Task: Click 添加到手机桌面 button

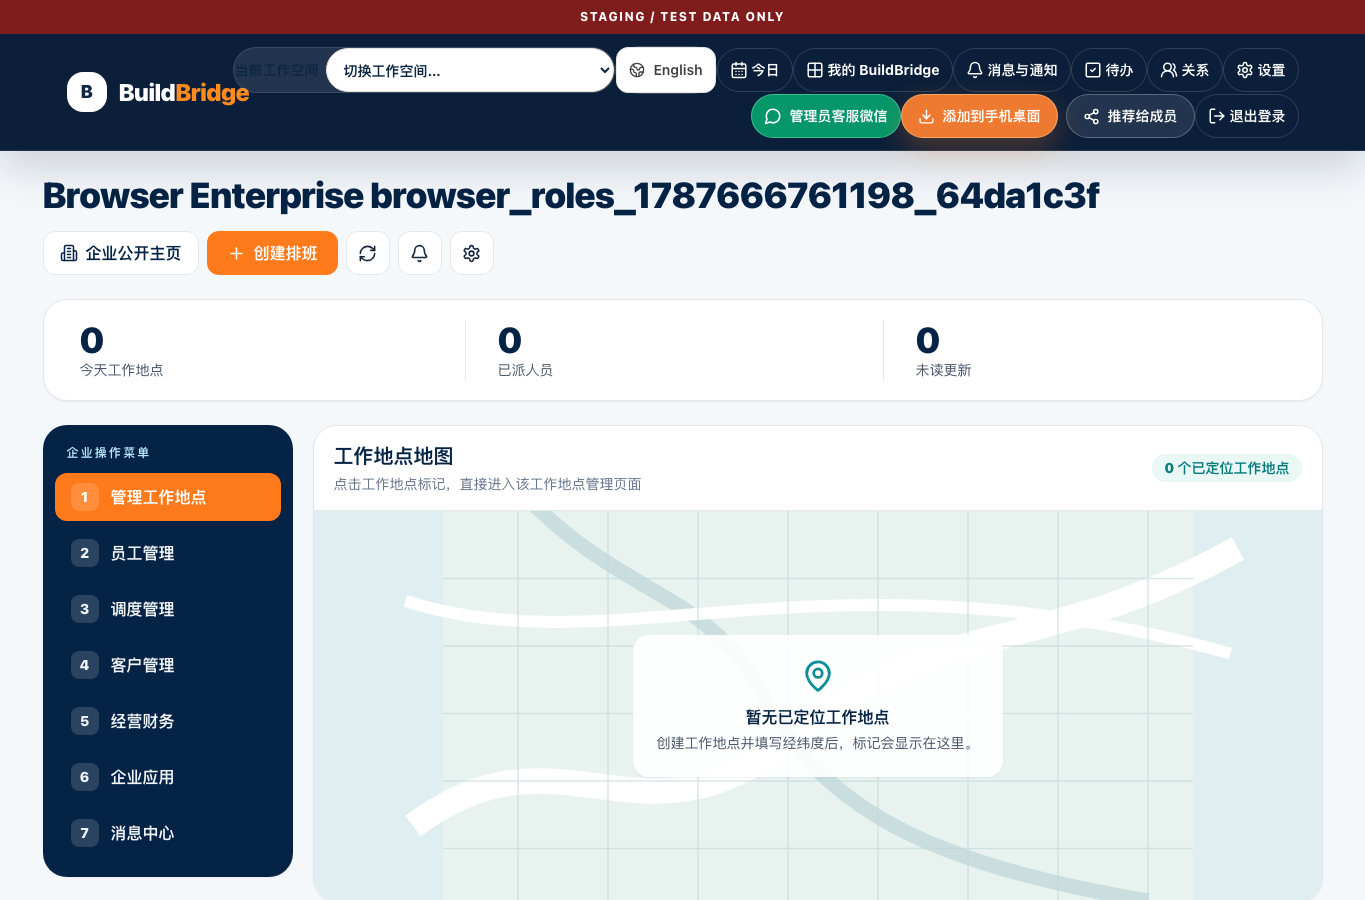Action: point(979,116)
